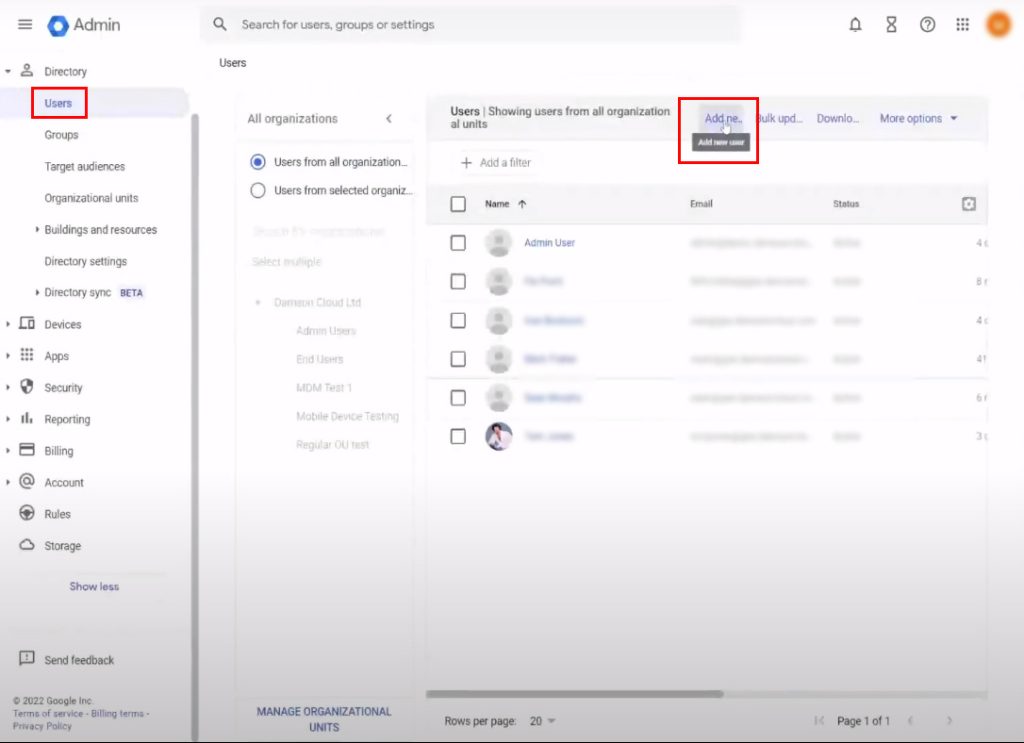Open the main hamburger menu
The height and width of the screenshot is (743, 1024).
(x=25, y=25)
